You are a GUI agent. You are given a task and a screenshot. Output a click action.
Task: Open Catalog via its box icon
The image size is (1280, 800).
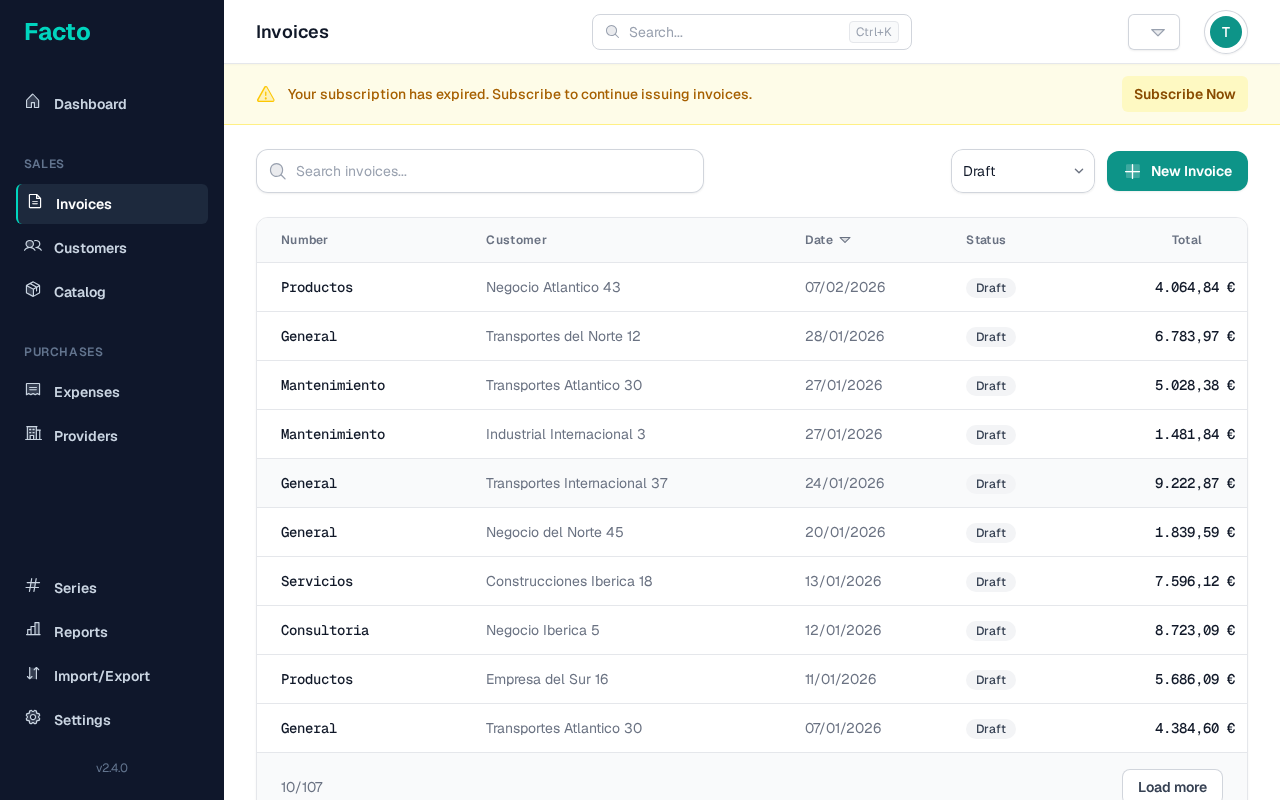(x=33, y=290)
